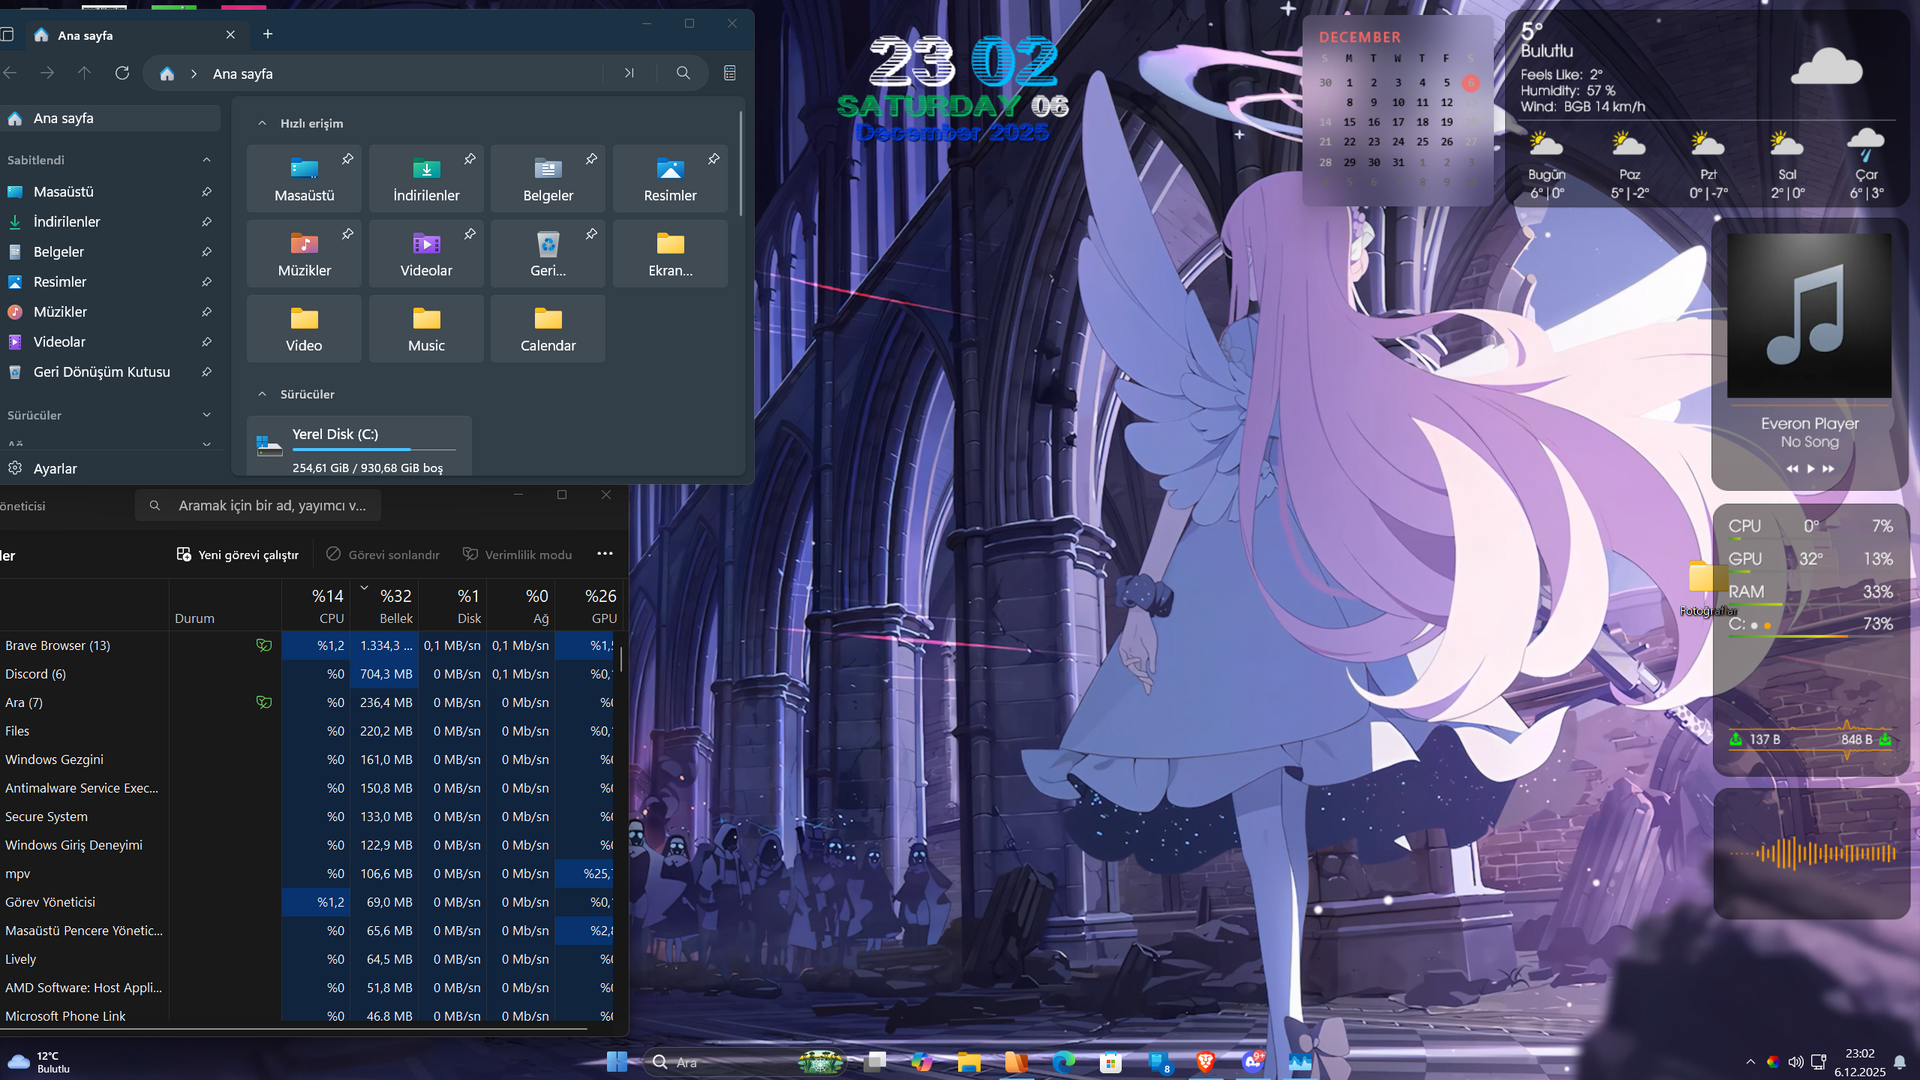Unpin Müzikler tile from quick access
Screen dimensions: 1920x1080
347,234
